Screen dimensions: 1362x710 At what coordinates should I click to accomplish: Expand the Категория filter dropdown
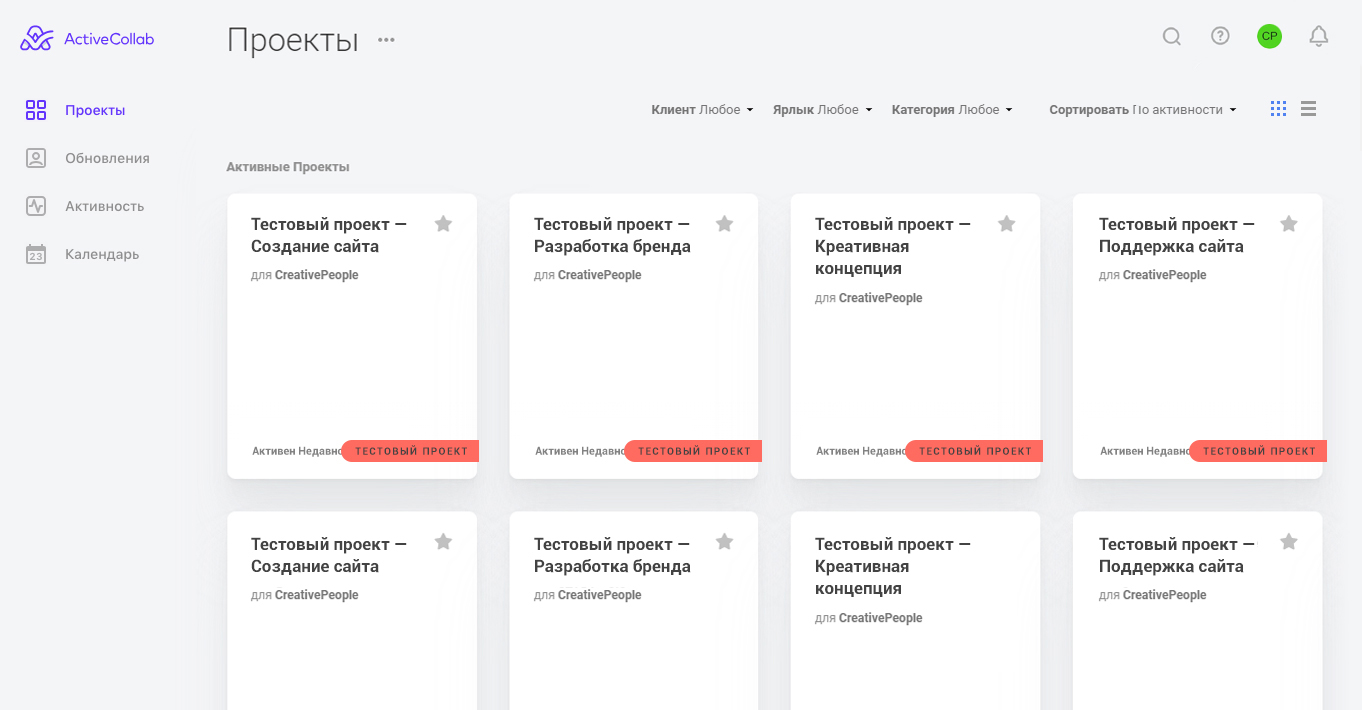coord(952,110)
